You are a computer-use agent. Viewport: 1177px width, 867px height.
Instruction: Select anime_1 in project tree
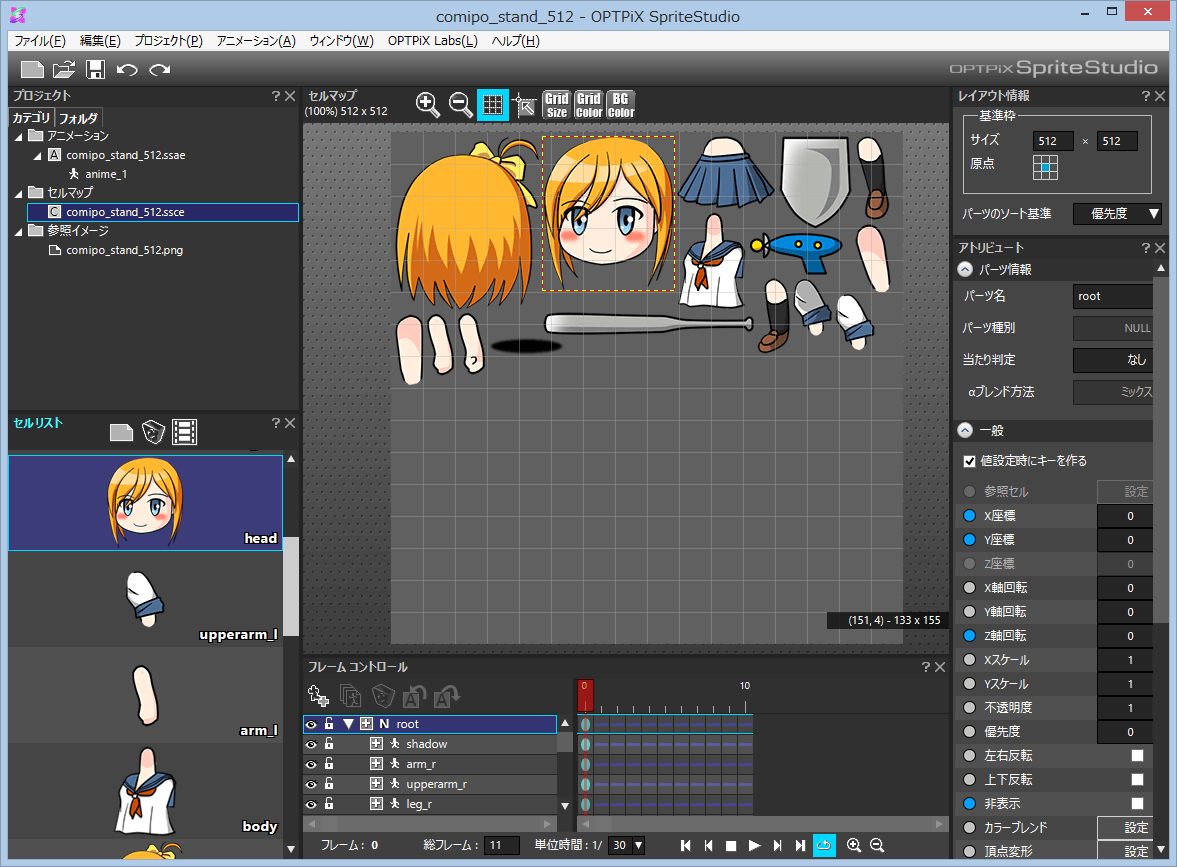(106, 175)
